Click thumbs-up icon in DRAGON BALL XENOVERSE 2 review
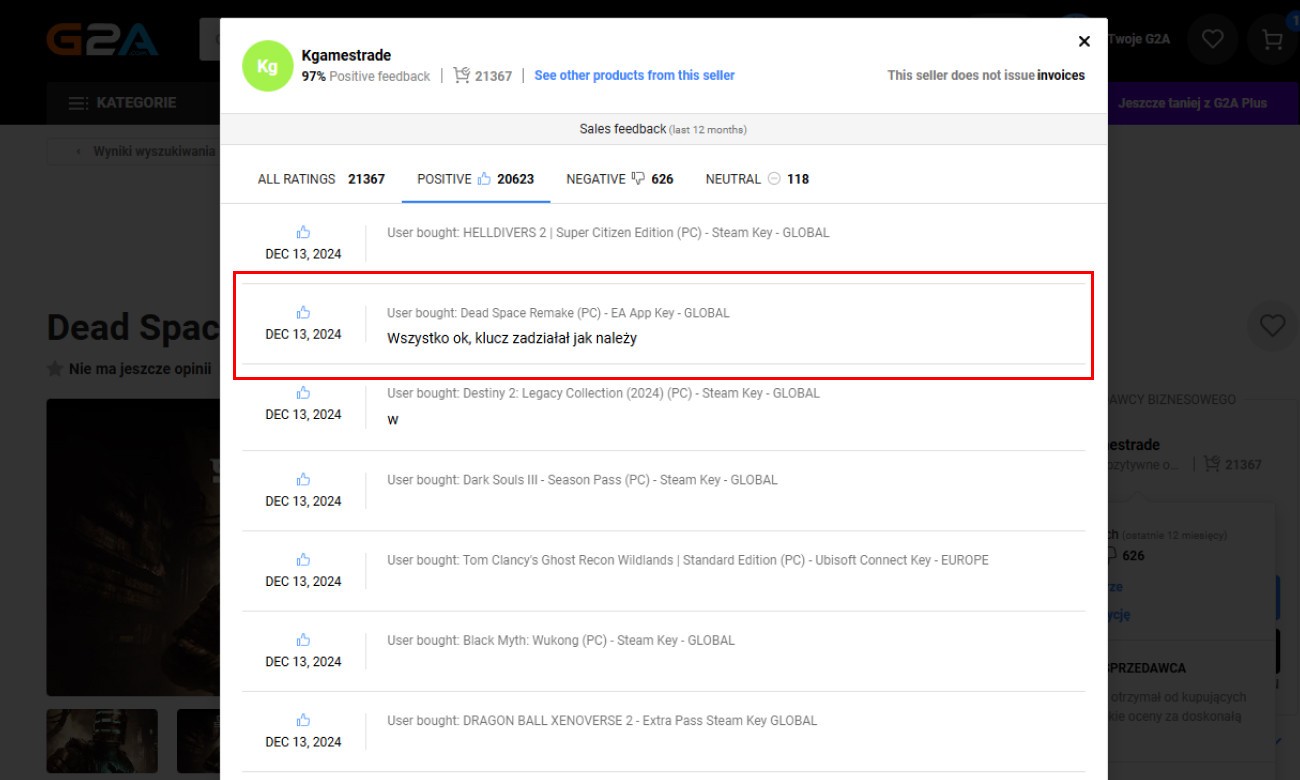Screen dimensions: 1300x780 coord(303,719)
